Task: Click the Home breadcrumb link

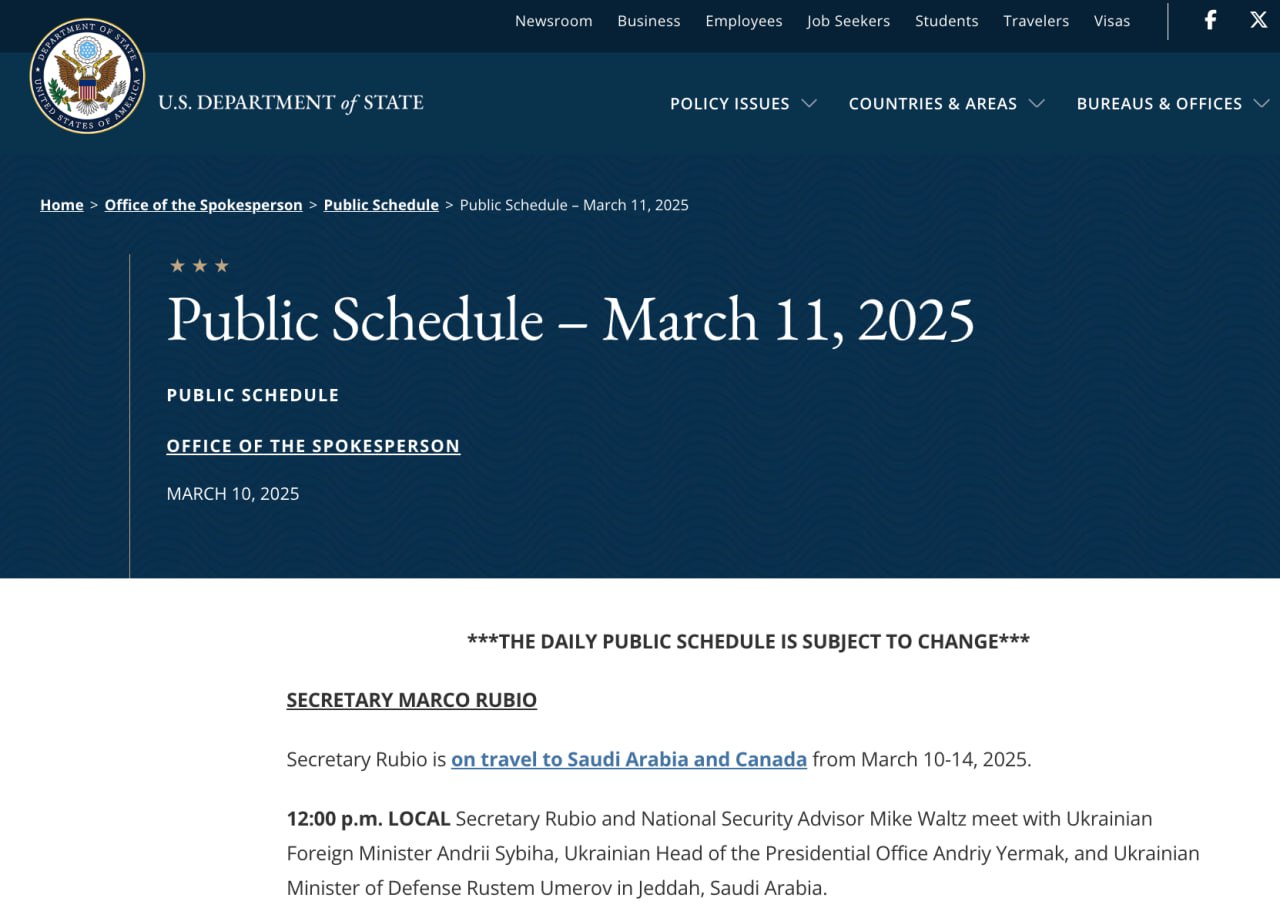Action: (61, 205)
